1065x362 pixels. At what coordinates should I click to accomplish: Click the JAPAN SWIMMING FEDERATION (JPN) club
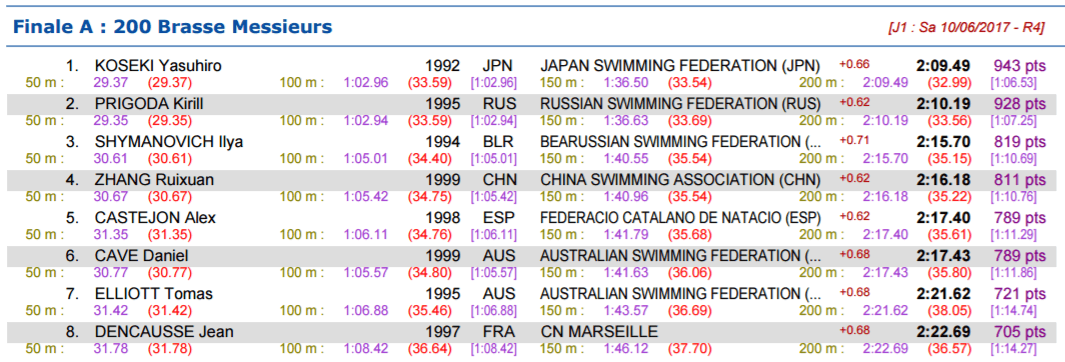point(680,66)
